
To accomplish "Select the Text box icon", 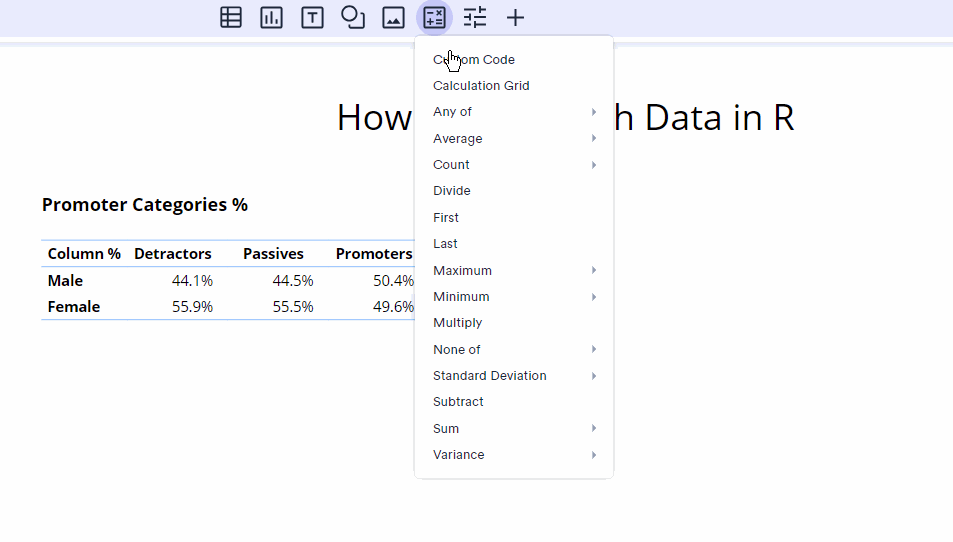I will tap(312, 17).
